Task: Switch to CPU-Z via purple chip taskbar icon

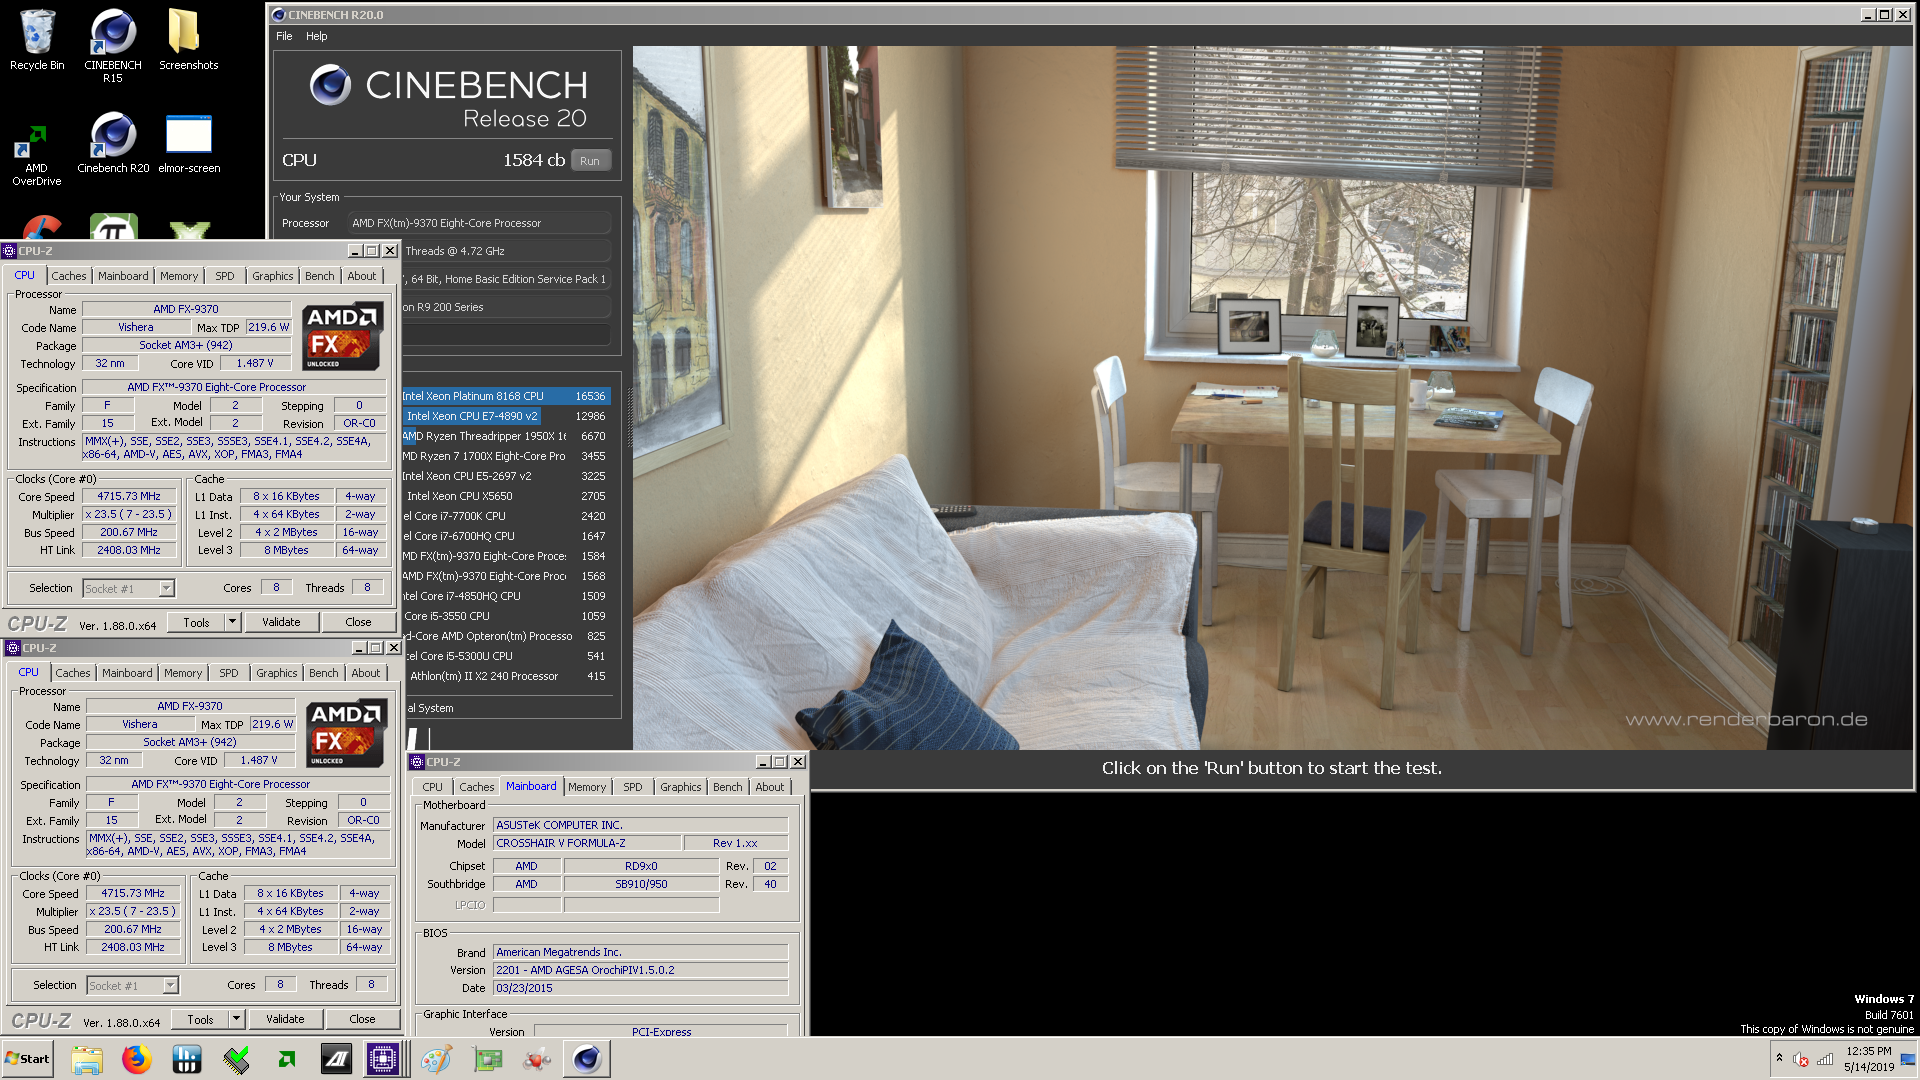Action: point(383,1059)
